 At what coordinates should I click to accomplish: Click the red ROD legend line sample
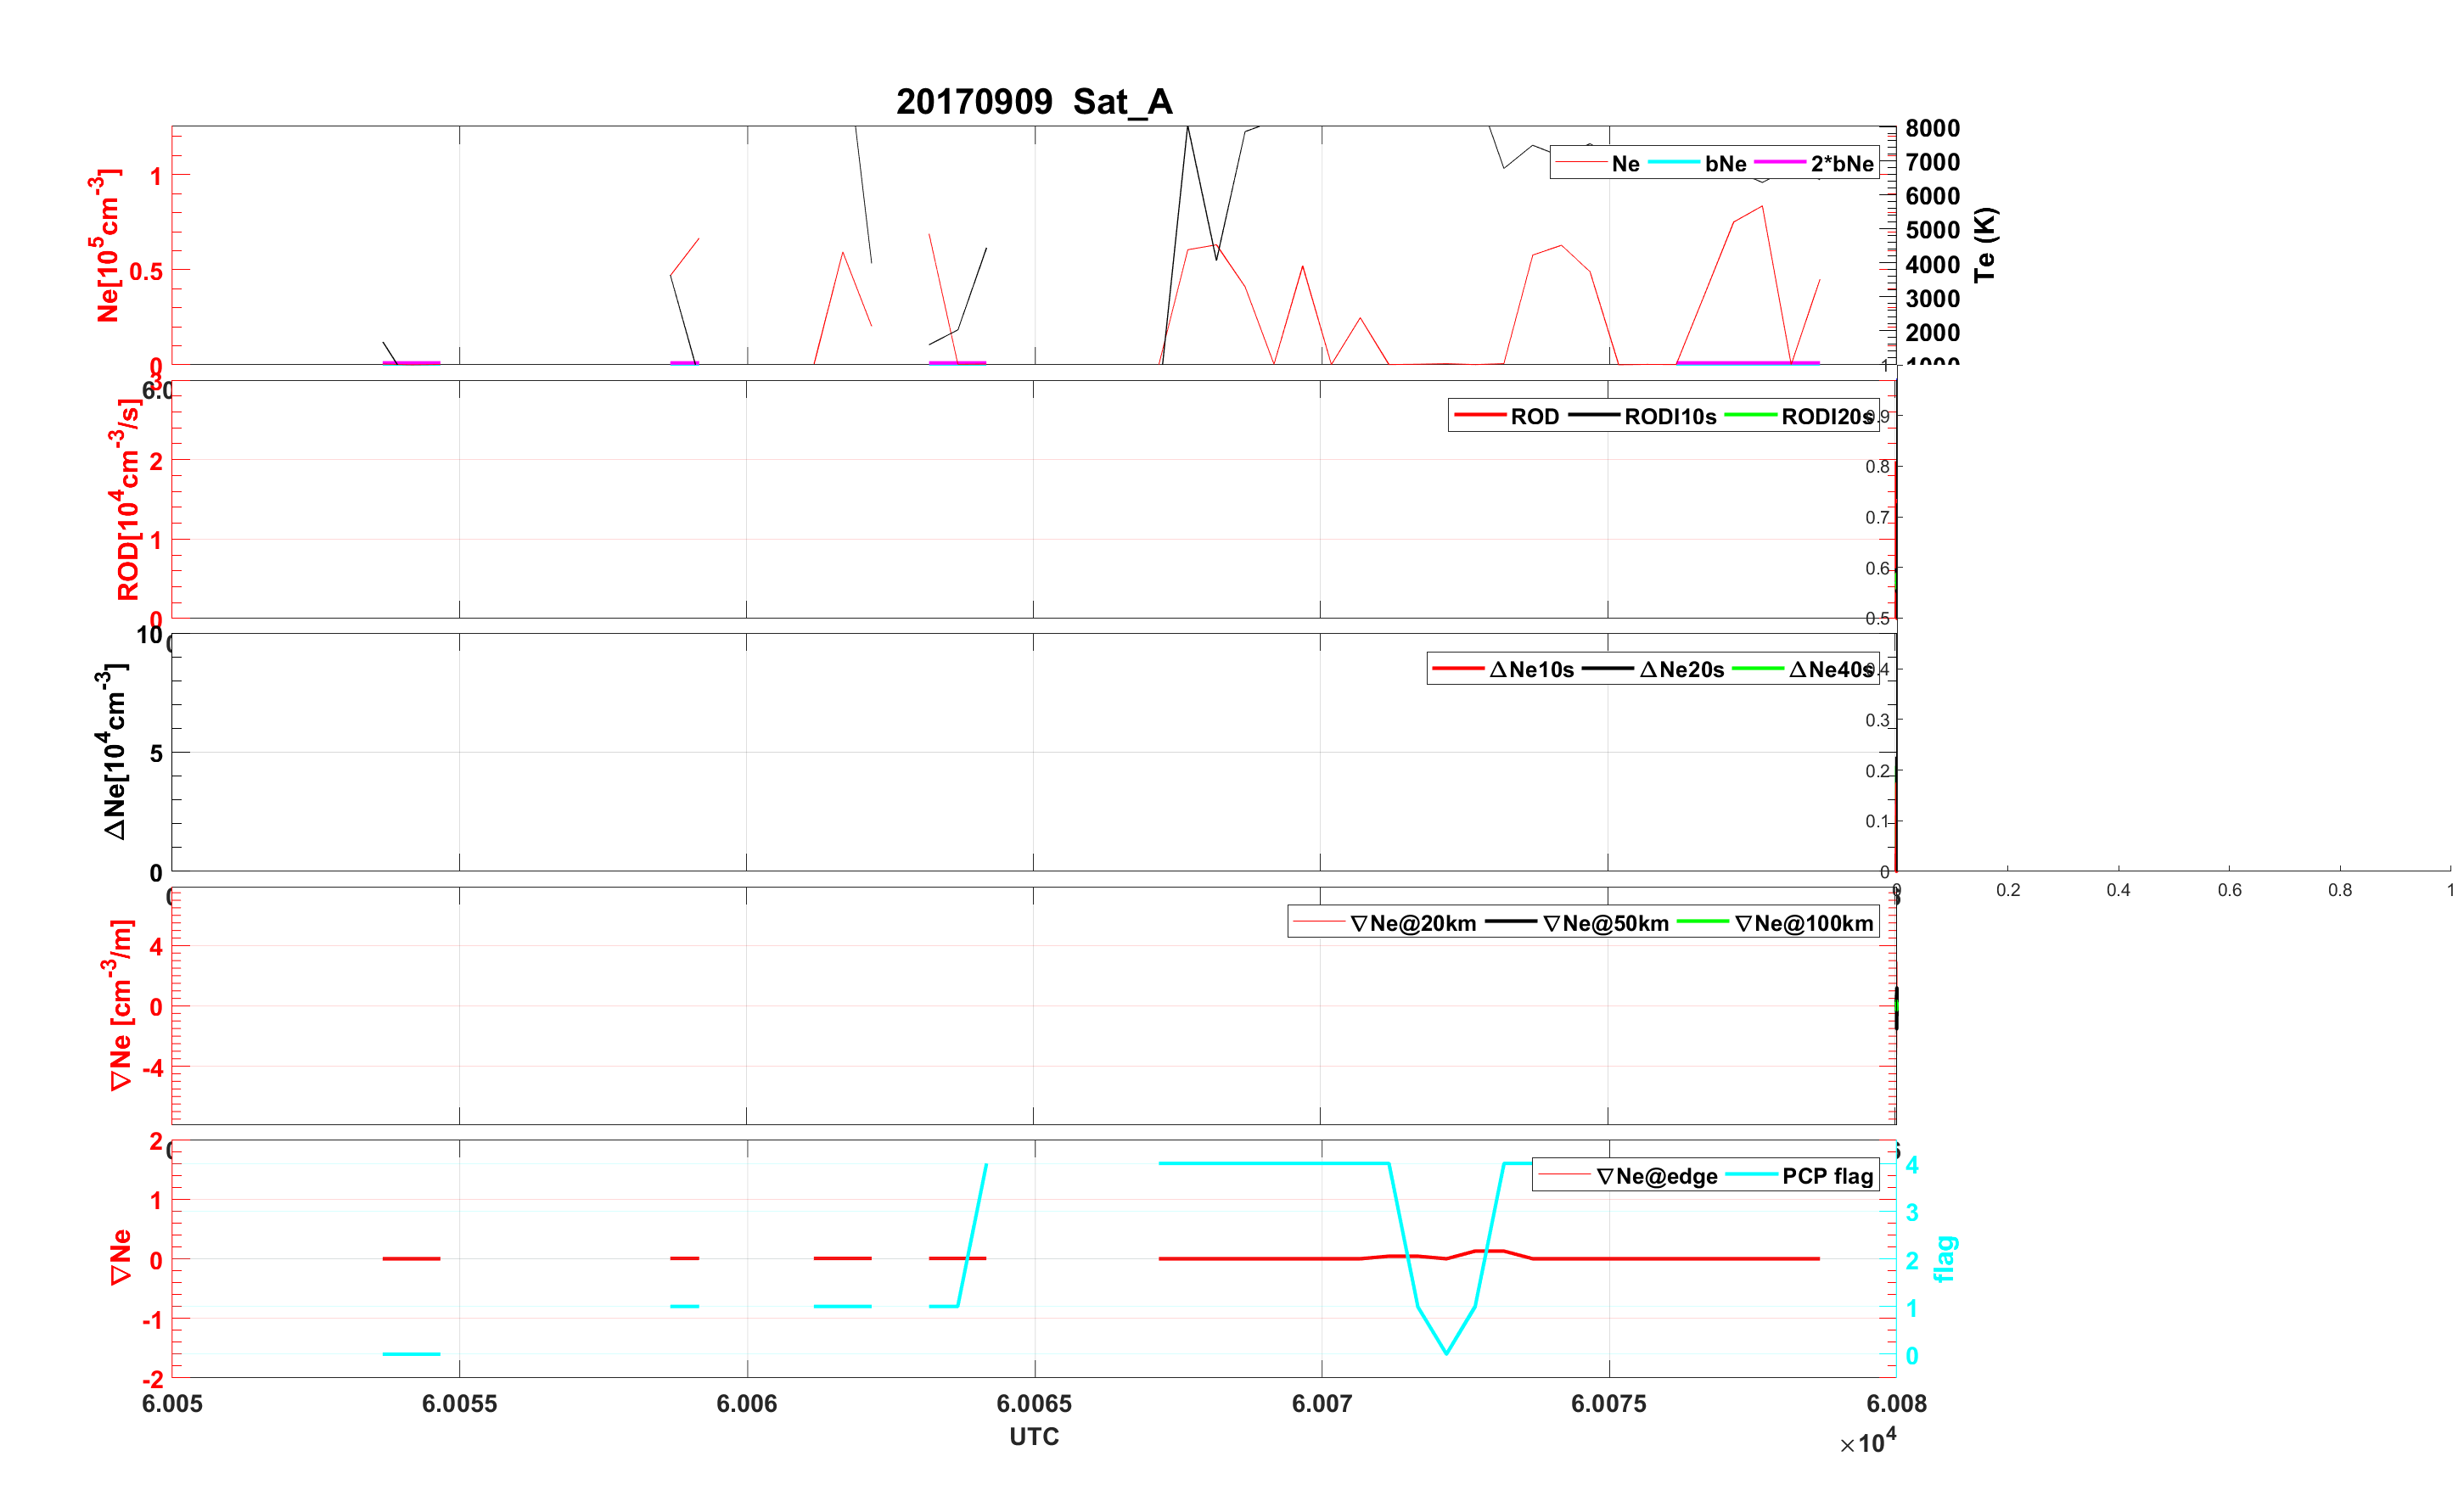coord(1480,416)
